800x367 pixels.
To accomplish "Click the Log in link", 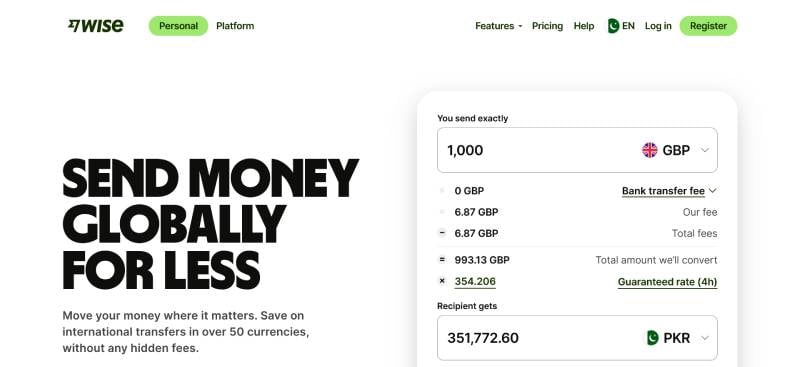I will pos(658,26).
